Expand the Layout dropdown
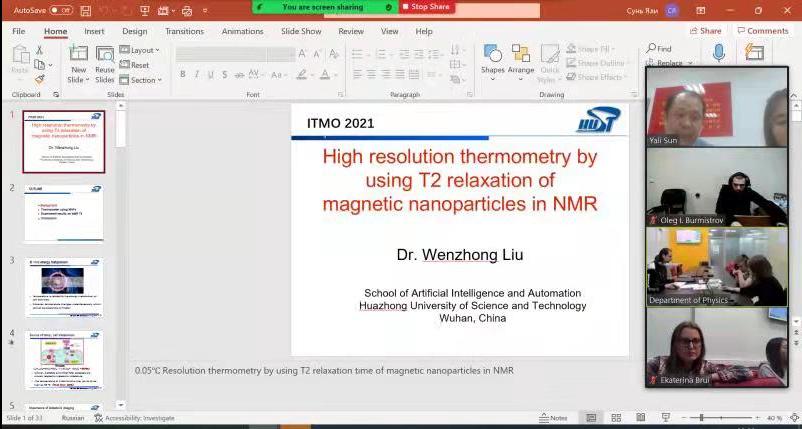 pyautogui.click(x=143, y=50)
